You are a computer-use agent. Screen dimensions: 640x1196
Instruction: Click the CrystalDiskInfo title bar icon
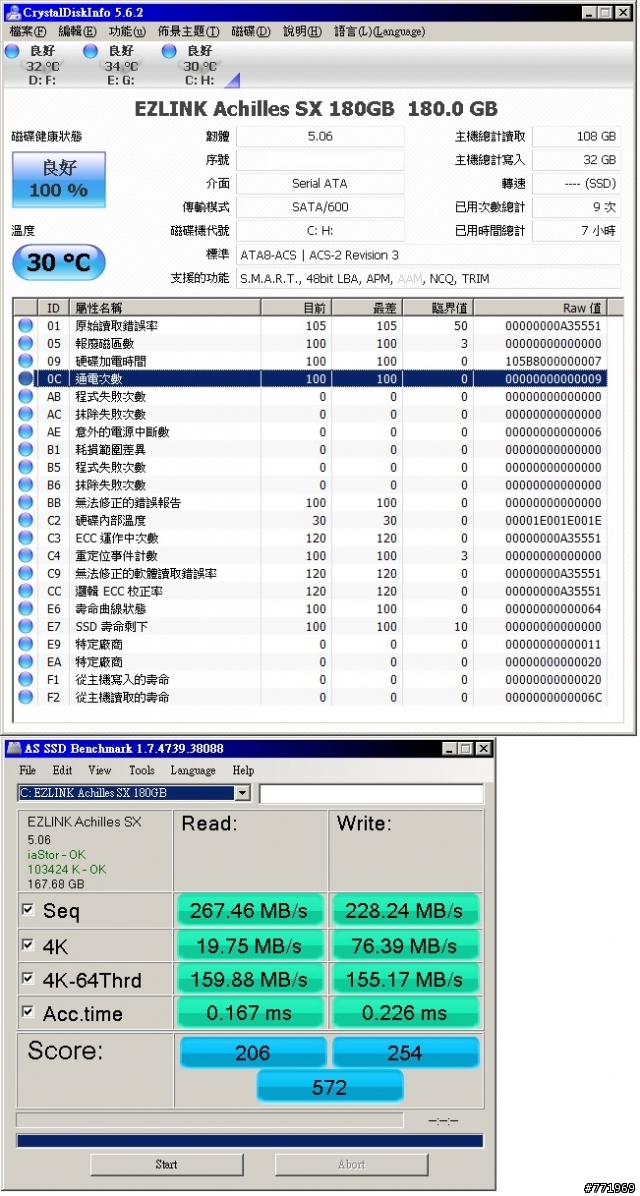[x=14, y=13]
